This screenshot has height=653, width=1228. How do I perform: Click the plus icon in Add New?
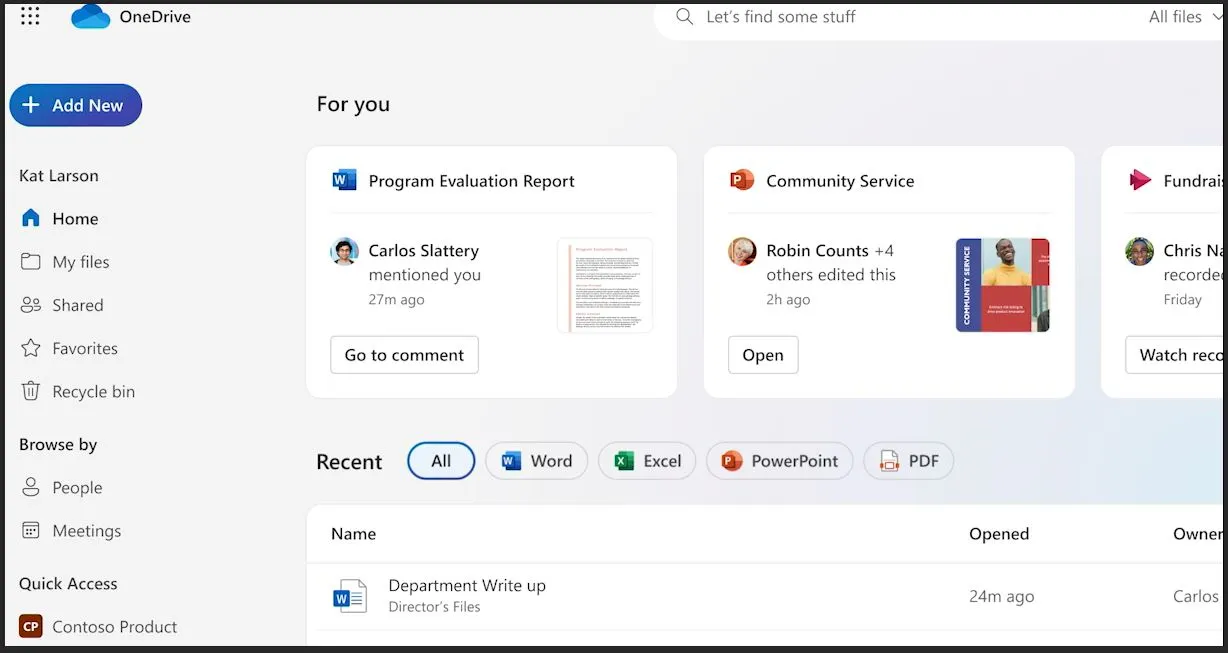pyautogui.click(x=31, y=105)
